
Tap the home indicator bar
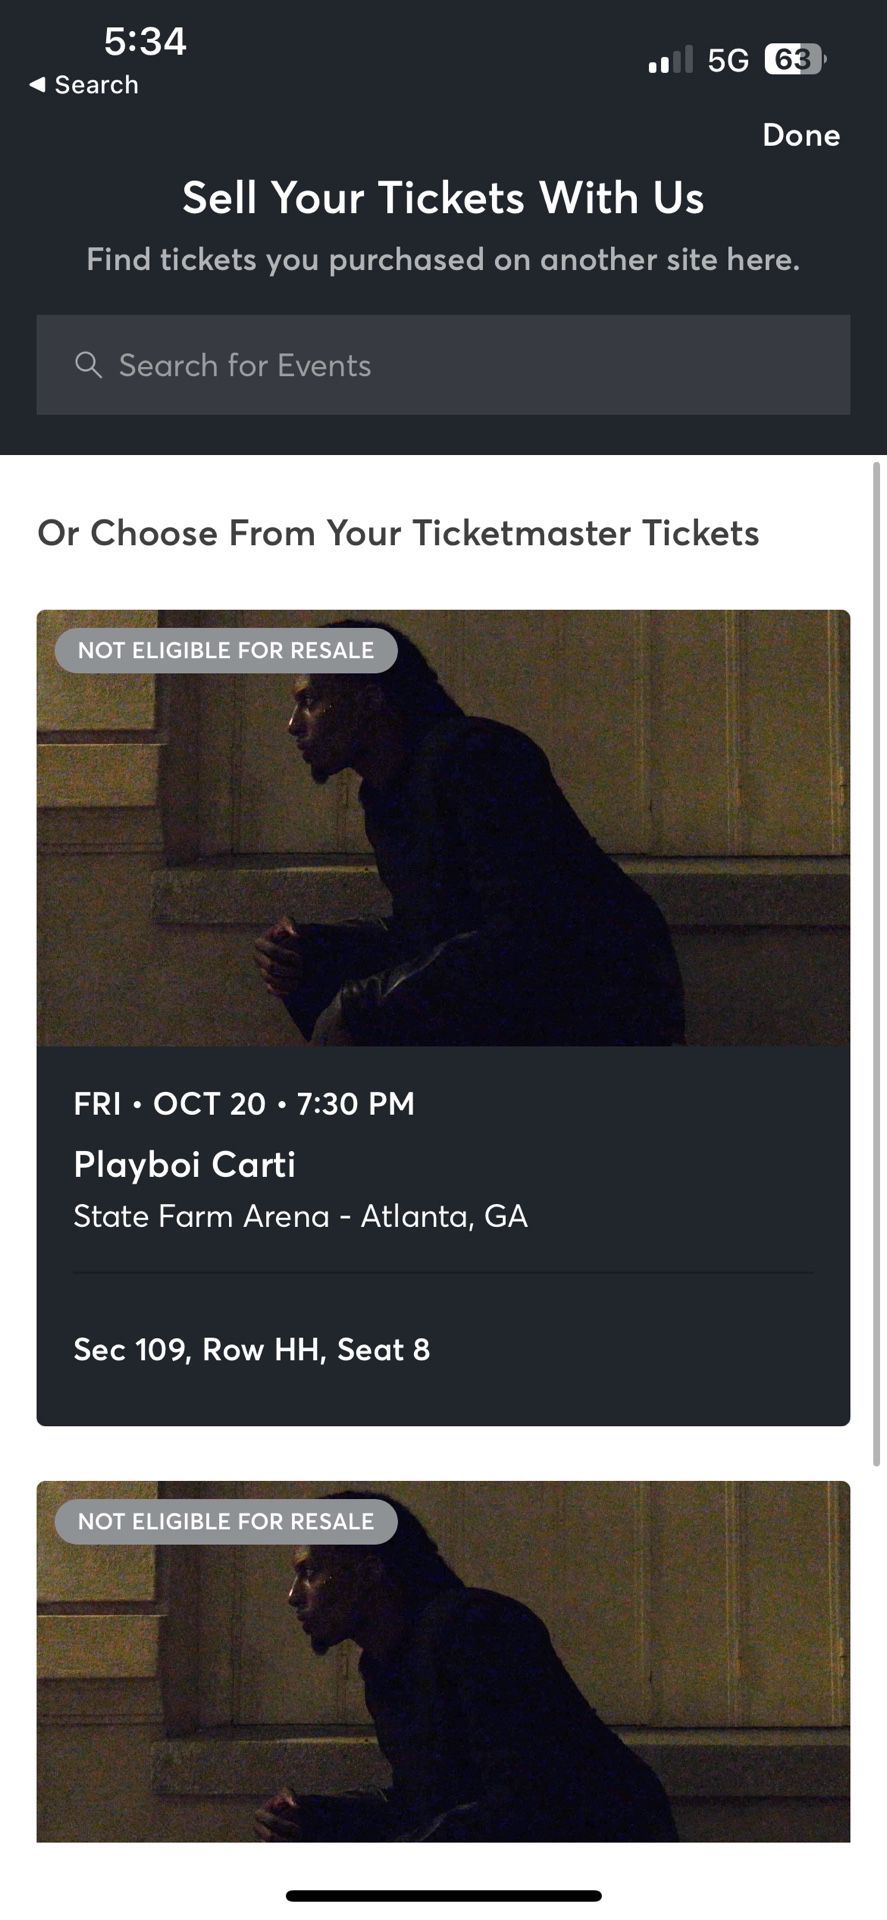click(443, 1895)
